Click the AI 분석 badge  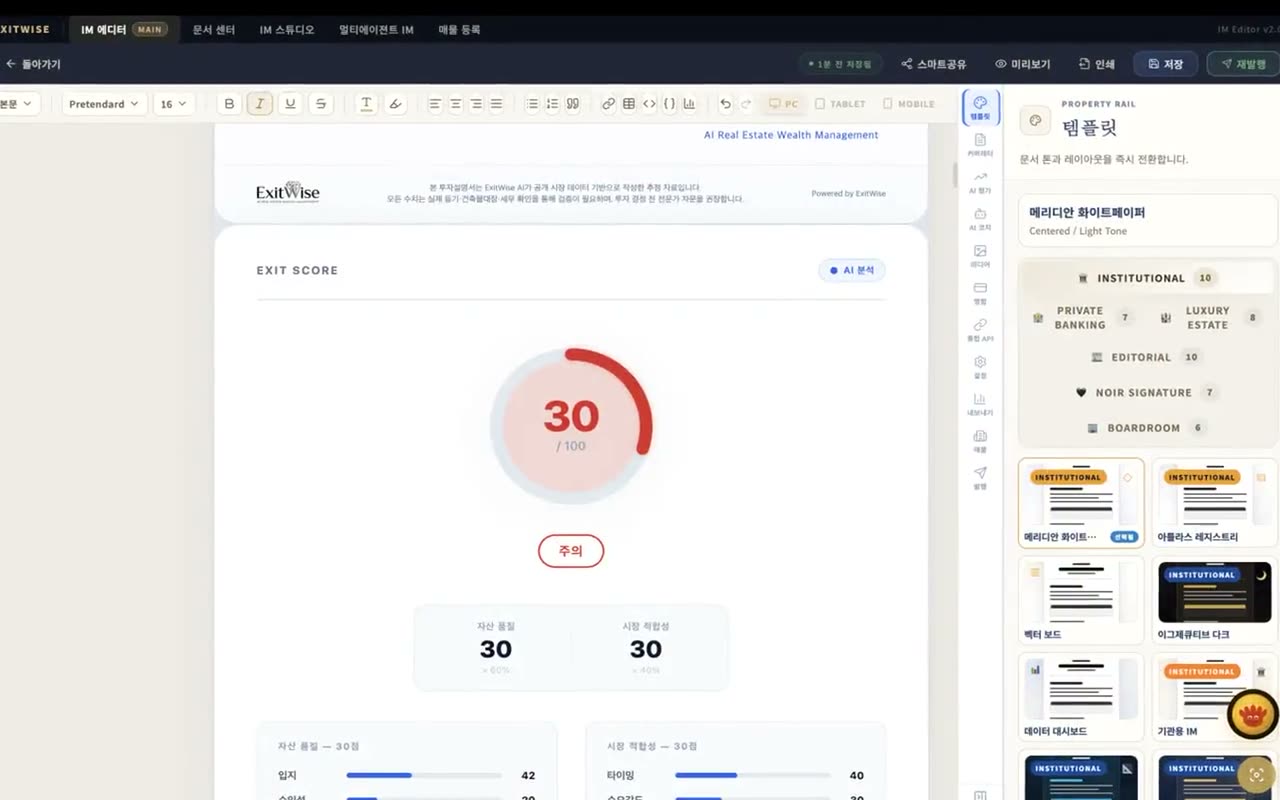tap(852, 270)
